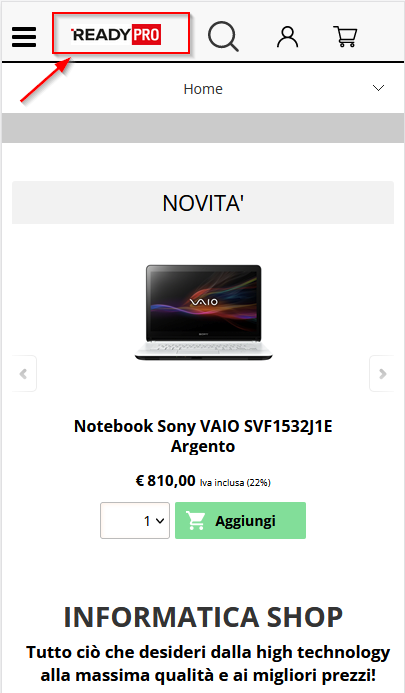Open Notebook Sony VAIO SVF1532J1E Argento title
The height and width of the screenshot is (693, 405).
pyautogui.click(x=203, y=436)
